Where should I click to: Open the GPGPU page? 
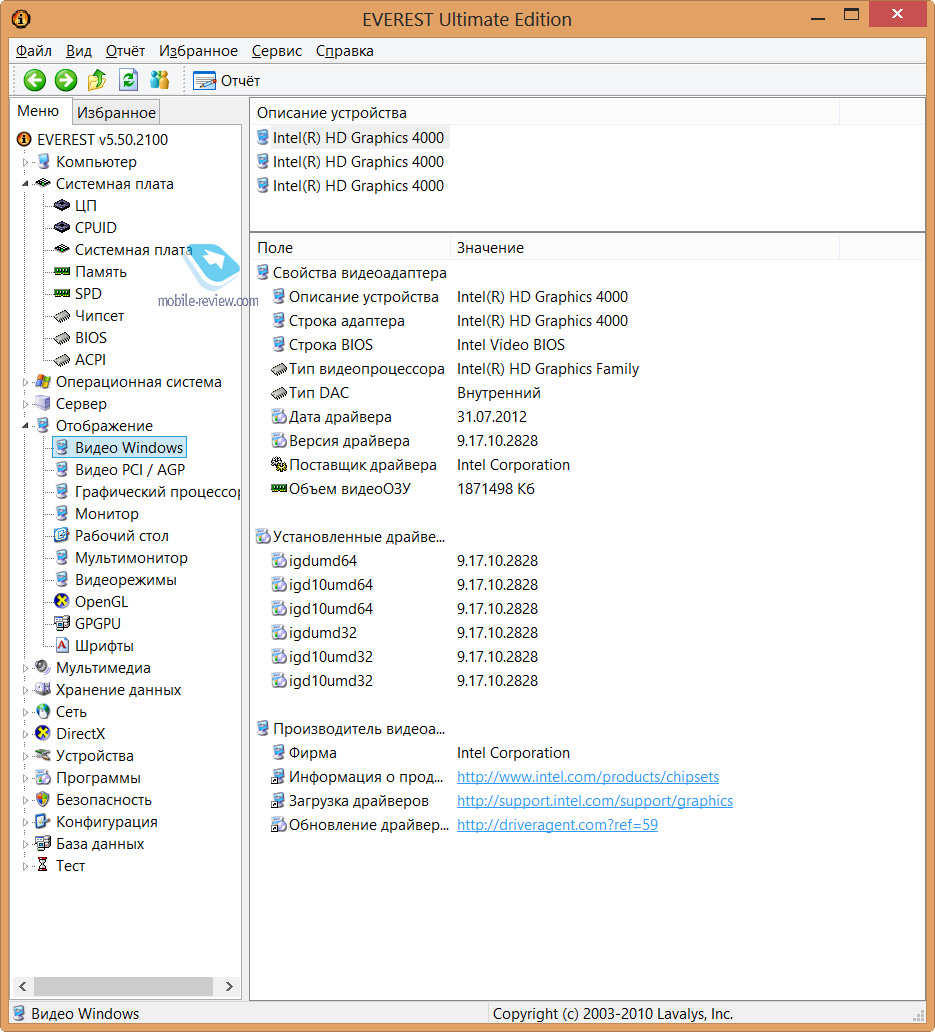pos(97,624)
